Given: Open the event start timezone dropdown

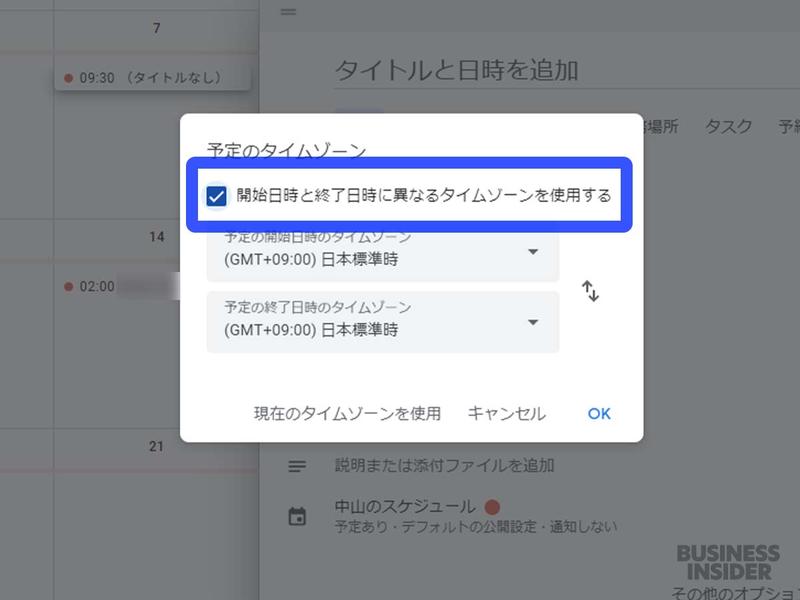Looking at the screenshot, I should [383, 253].
